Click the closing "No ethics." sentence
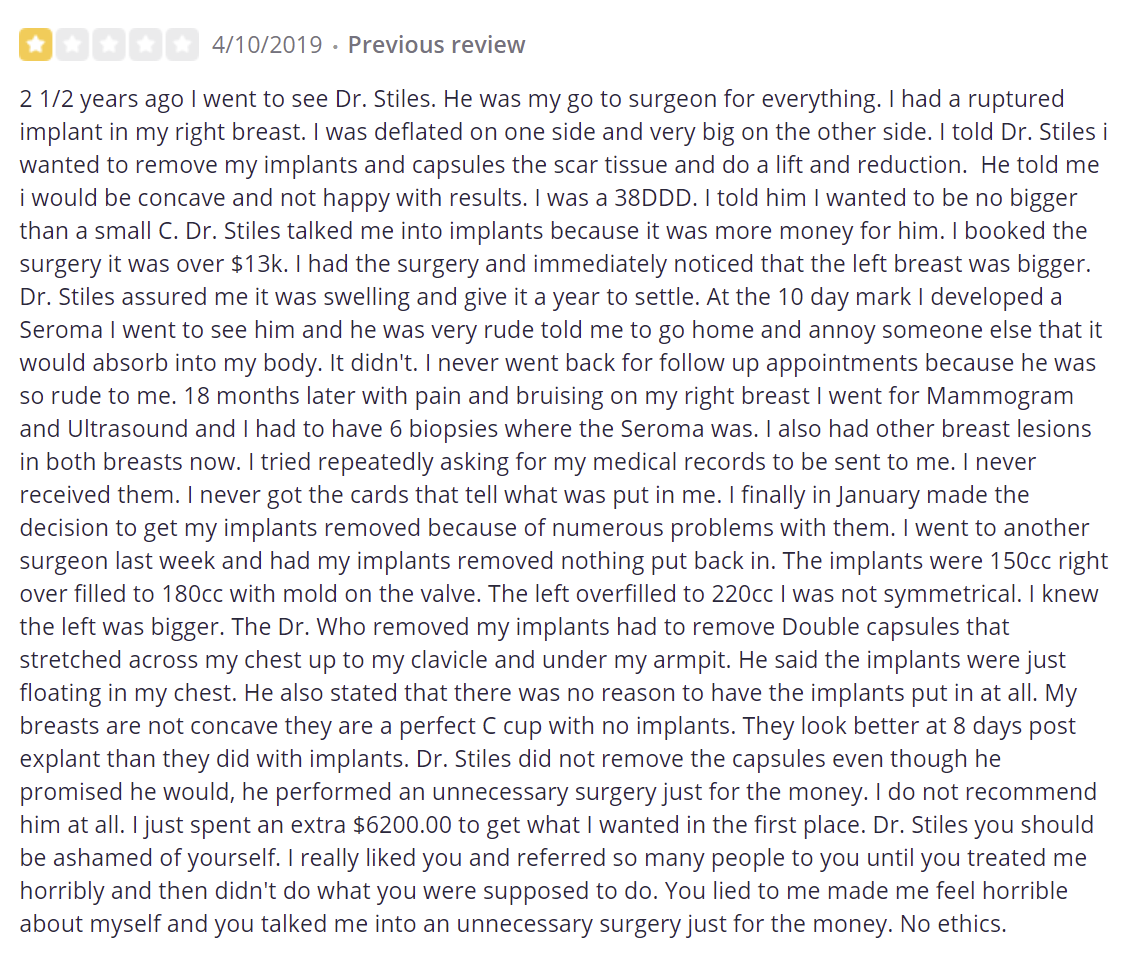The height and width of the screenshot is (957, 1132). click(x=953, y=924)
